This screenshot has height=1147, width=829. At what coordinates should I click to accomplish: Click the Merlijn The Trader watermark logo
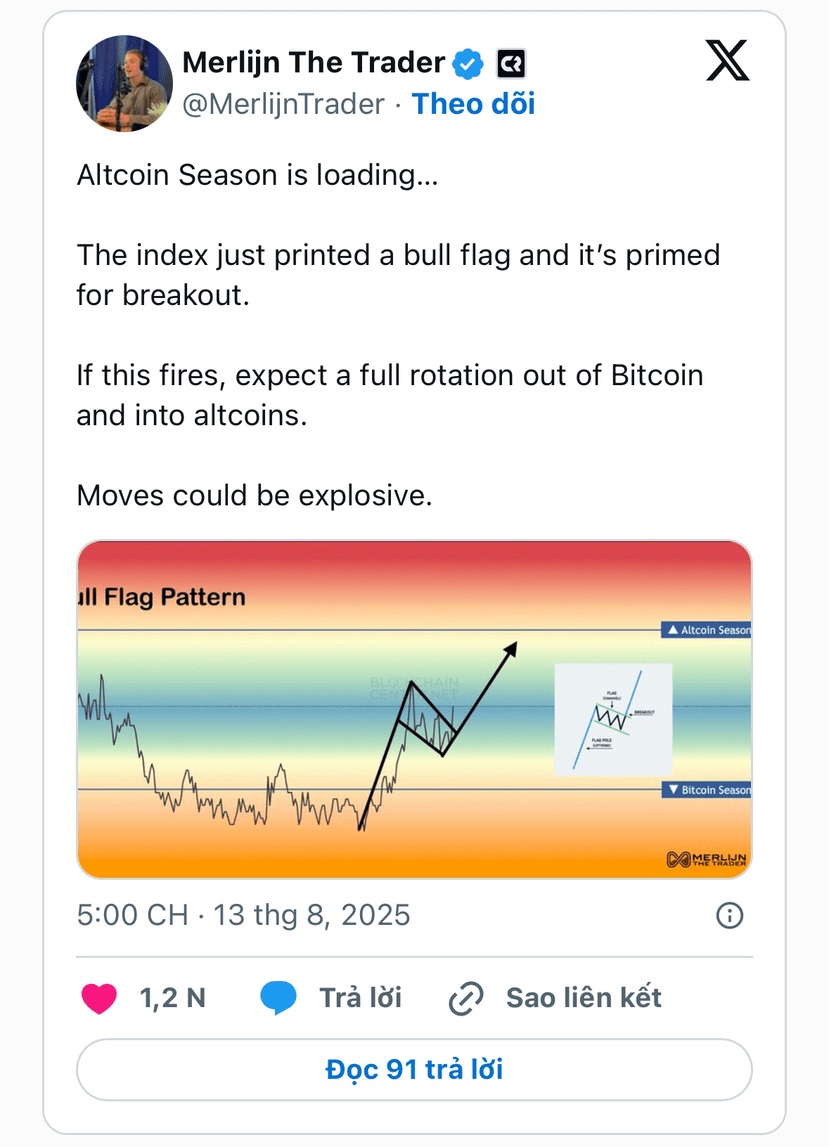pos(706,859)
